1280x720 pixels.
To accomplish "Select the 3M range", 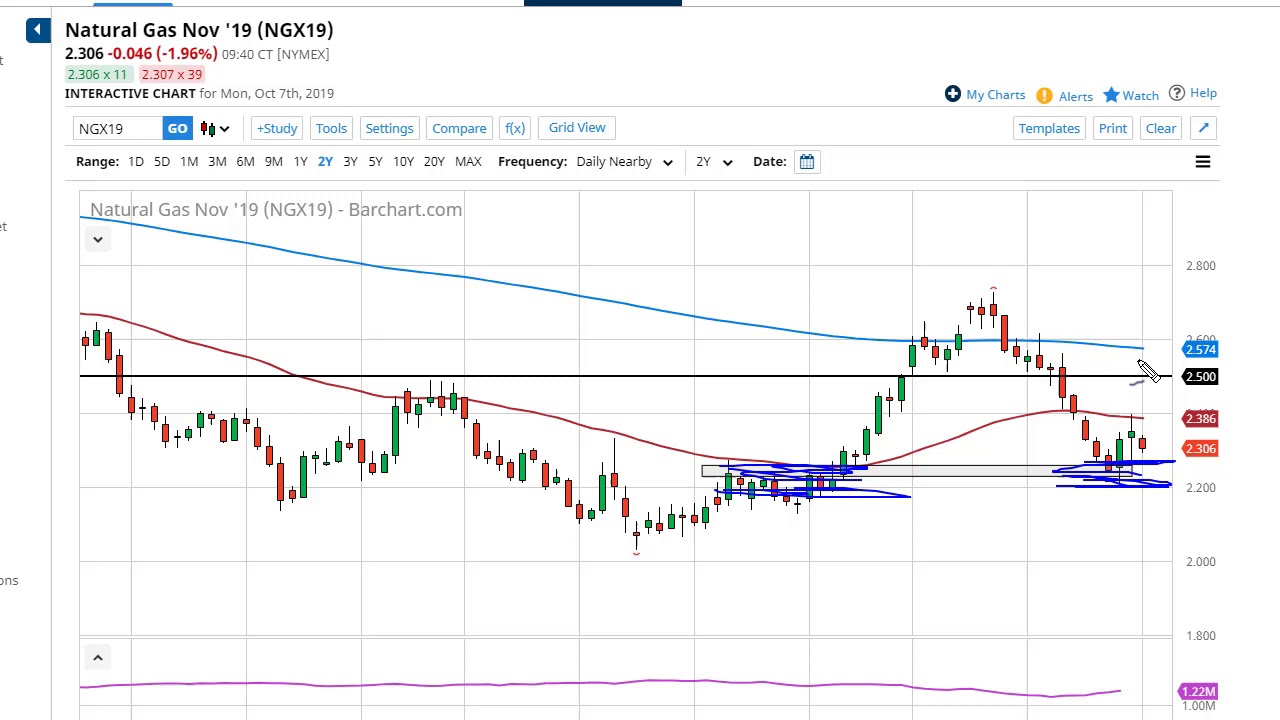I will 217,162.
